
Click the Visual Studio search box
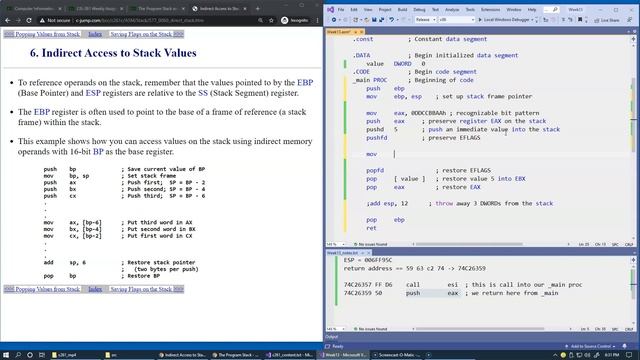[x=551, y=9]
